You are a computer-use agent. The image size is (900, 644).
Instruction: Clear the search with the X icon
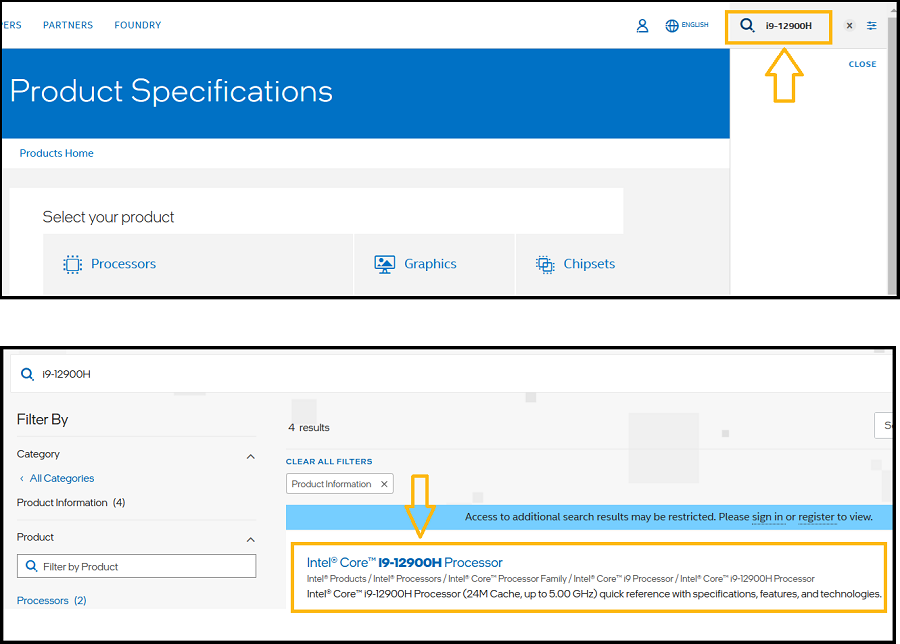coord(849,25)
